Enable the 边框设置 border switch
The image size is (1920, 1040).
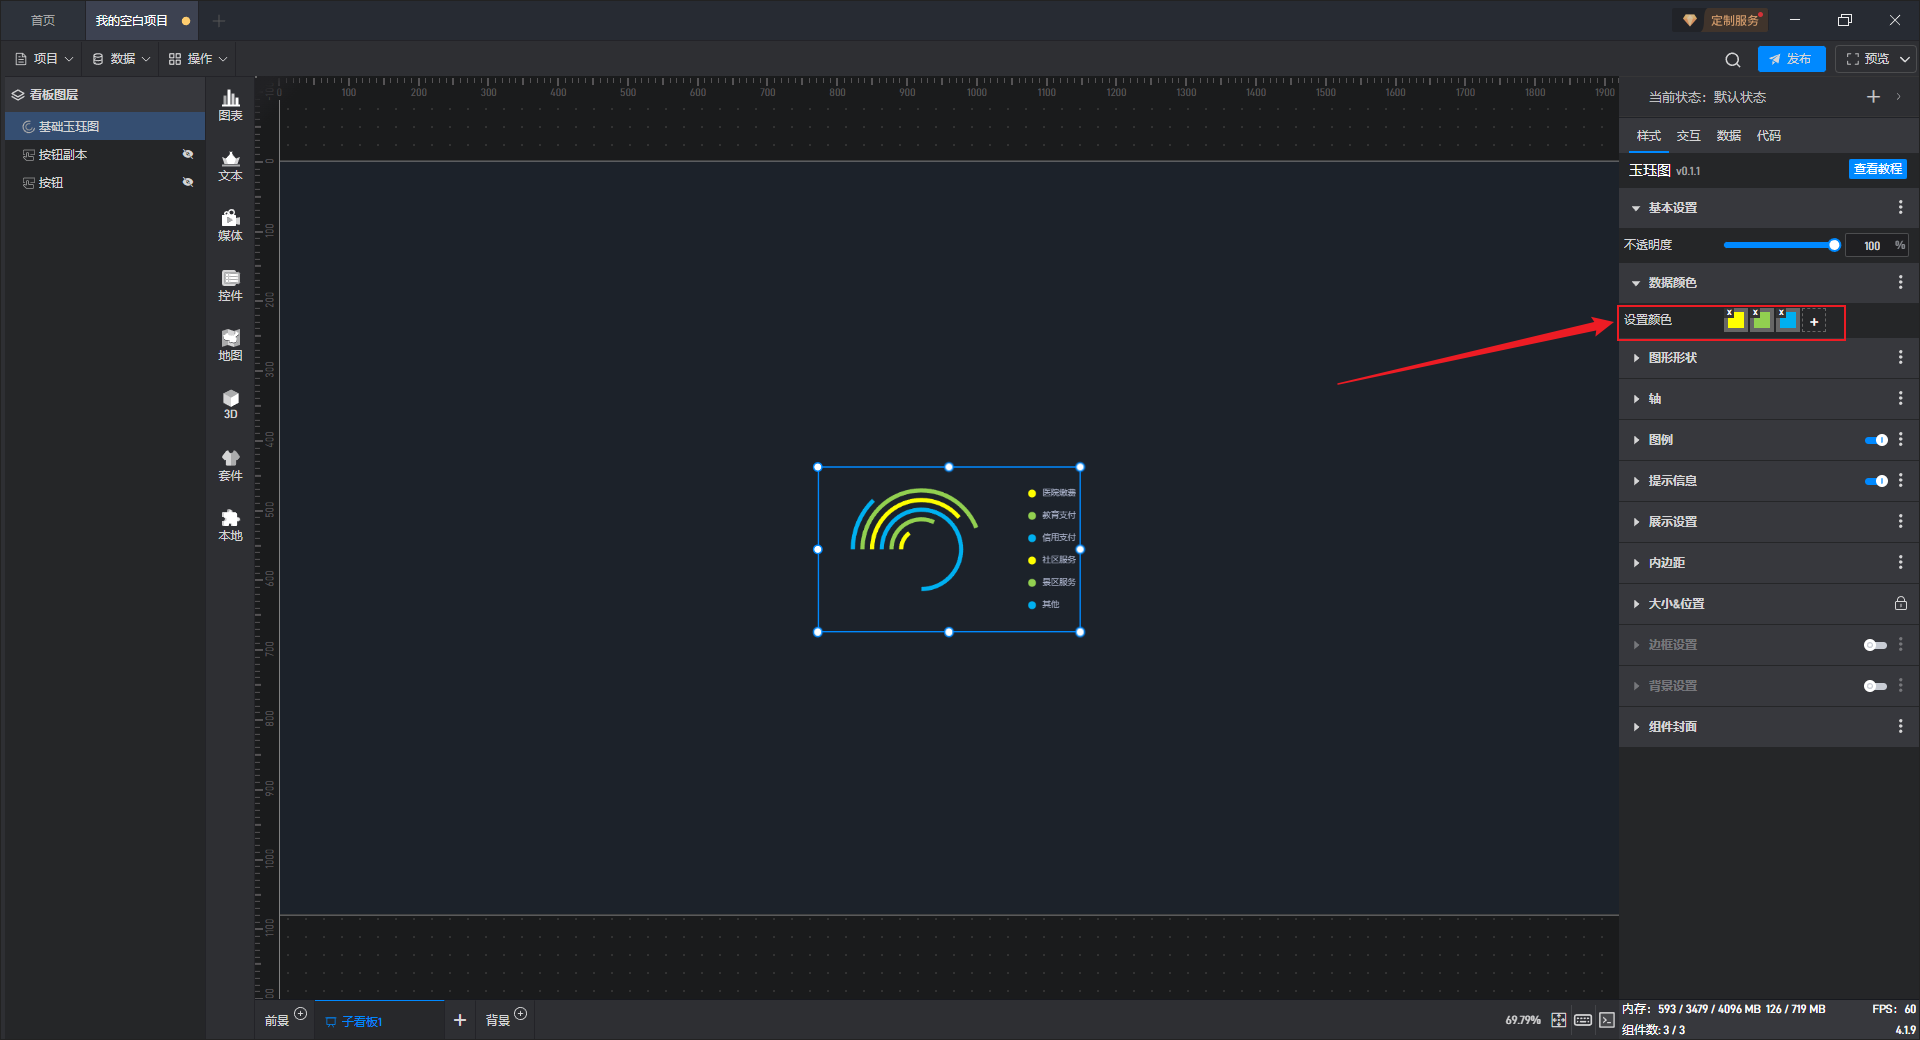tap(1875, 645)
